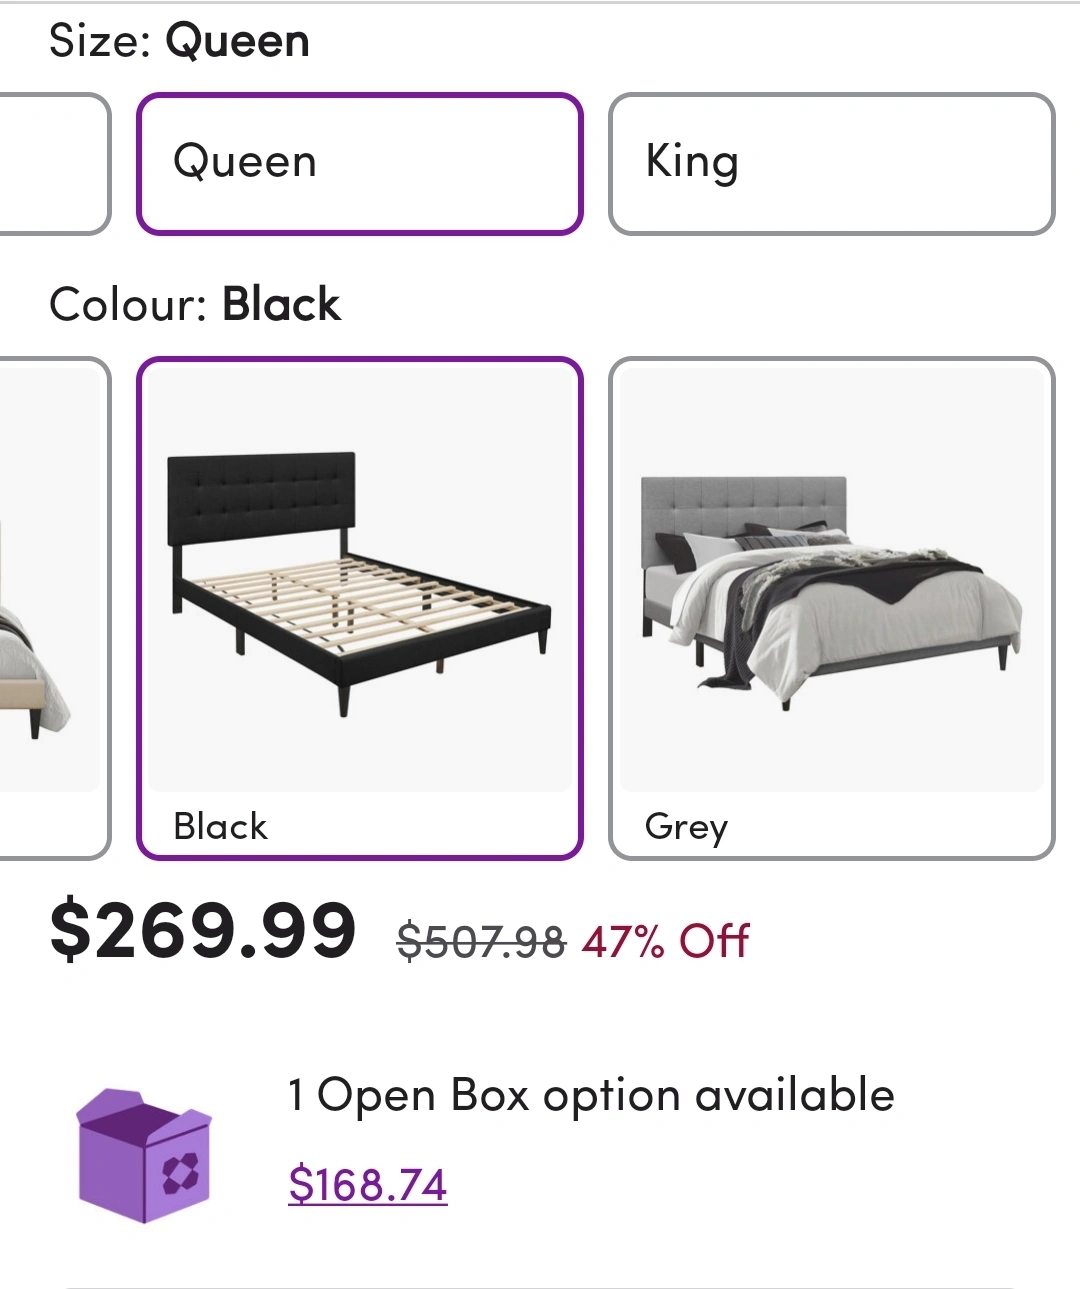Click the 'Black' caption under bed image
Viewport: 1080px width, 1289px height.
(220, 827)
